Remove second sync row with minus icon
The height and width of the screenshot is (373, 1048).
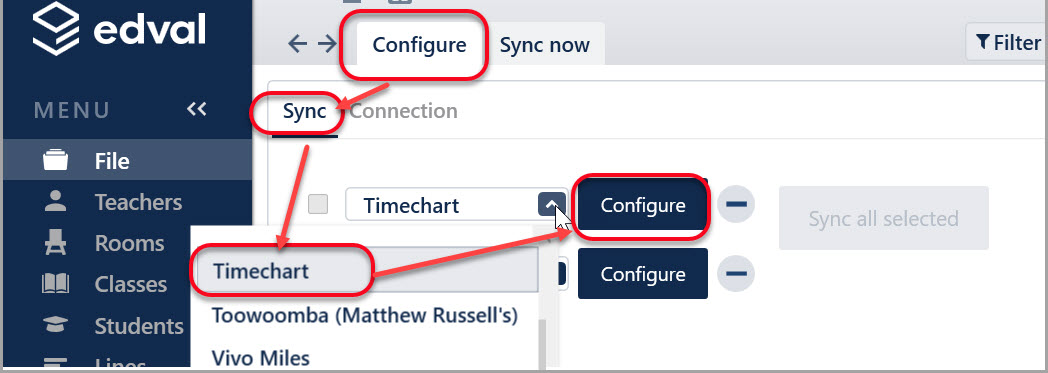(x=736, y=273)
